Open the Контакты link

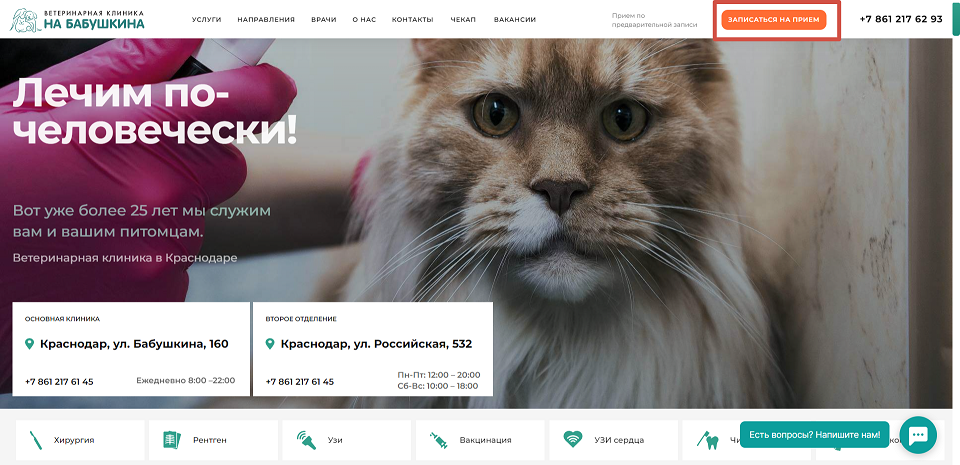tap(413, 20)
